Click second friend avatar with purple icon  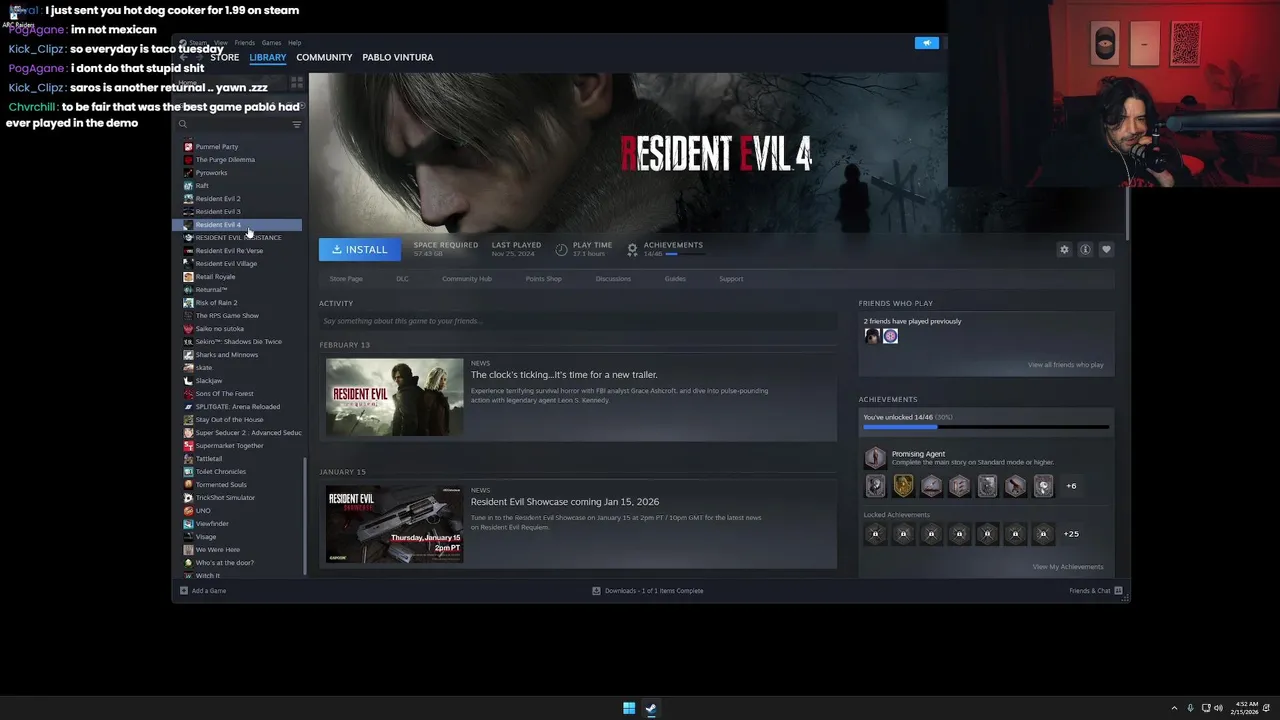[x=890, y=336]
